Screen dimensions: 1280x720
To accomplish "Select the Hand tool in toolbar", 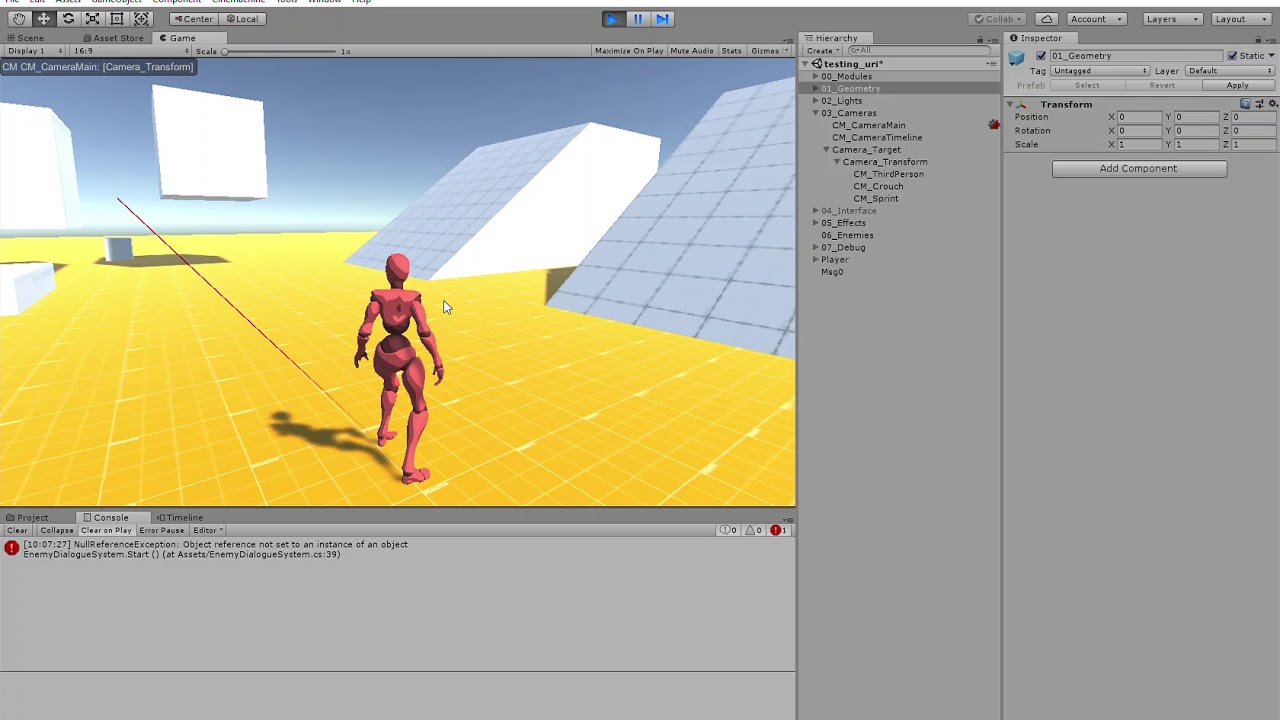I will (19, 19).
